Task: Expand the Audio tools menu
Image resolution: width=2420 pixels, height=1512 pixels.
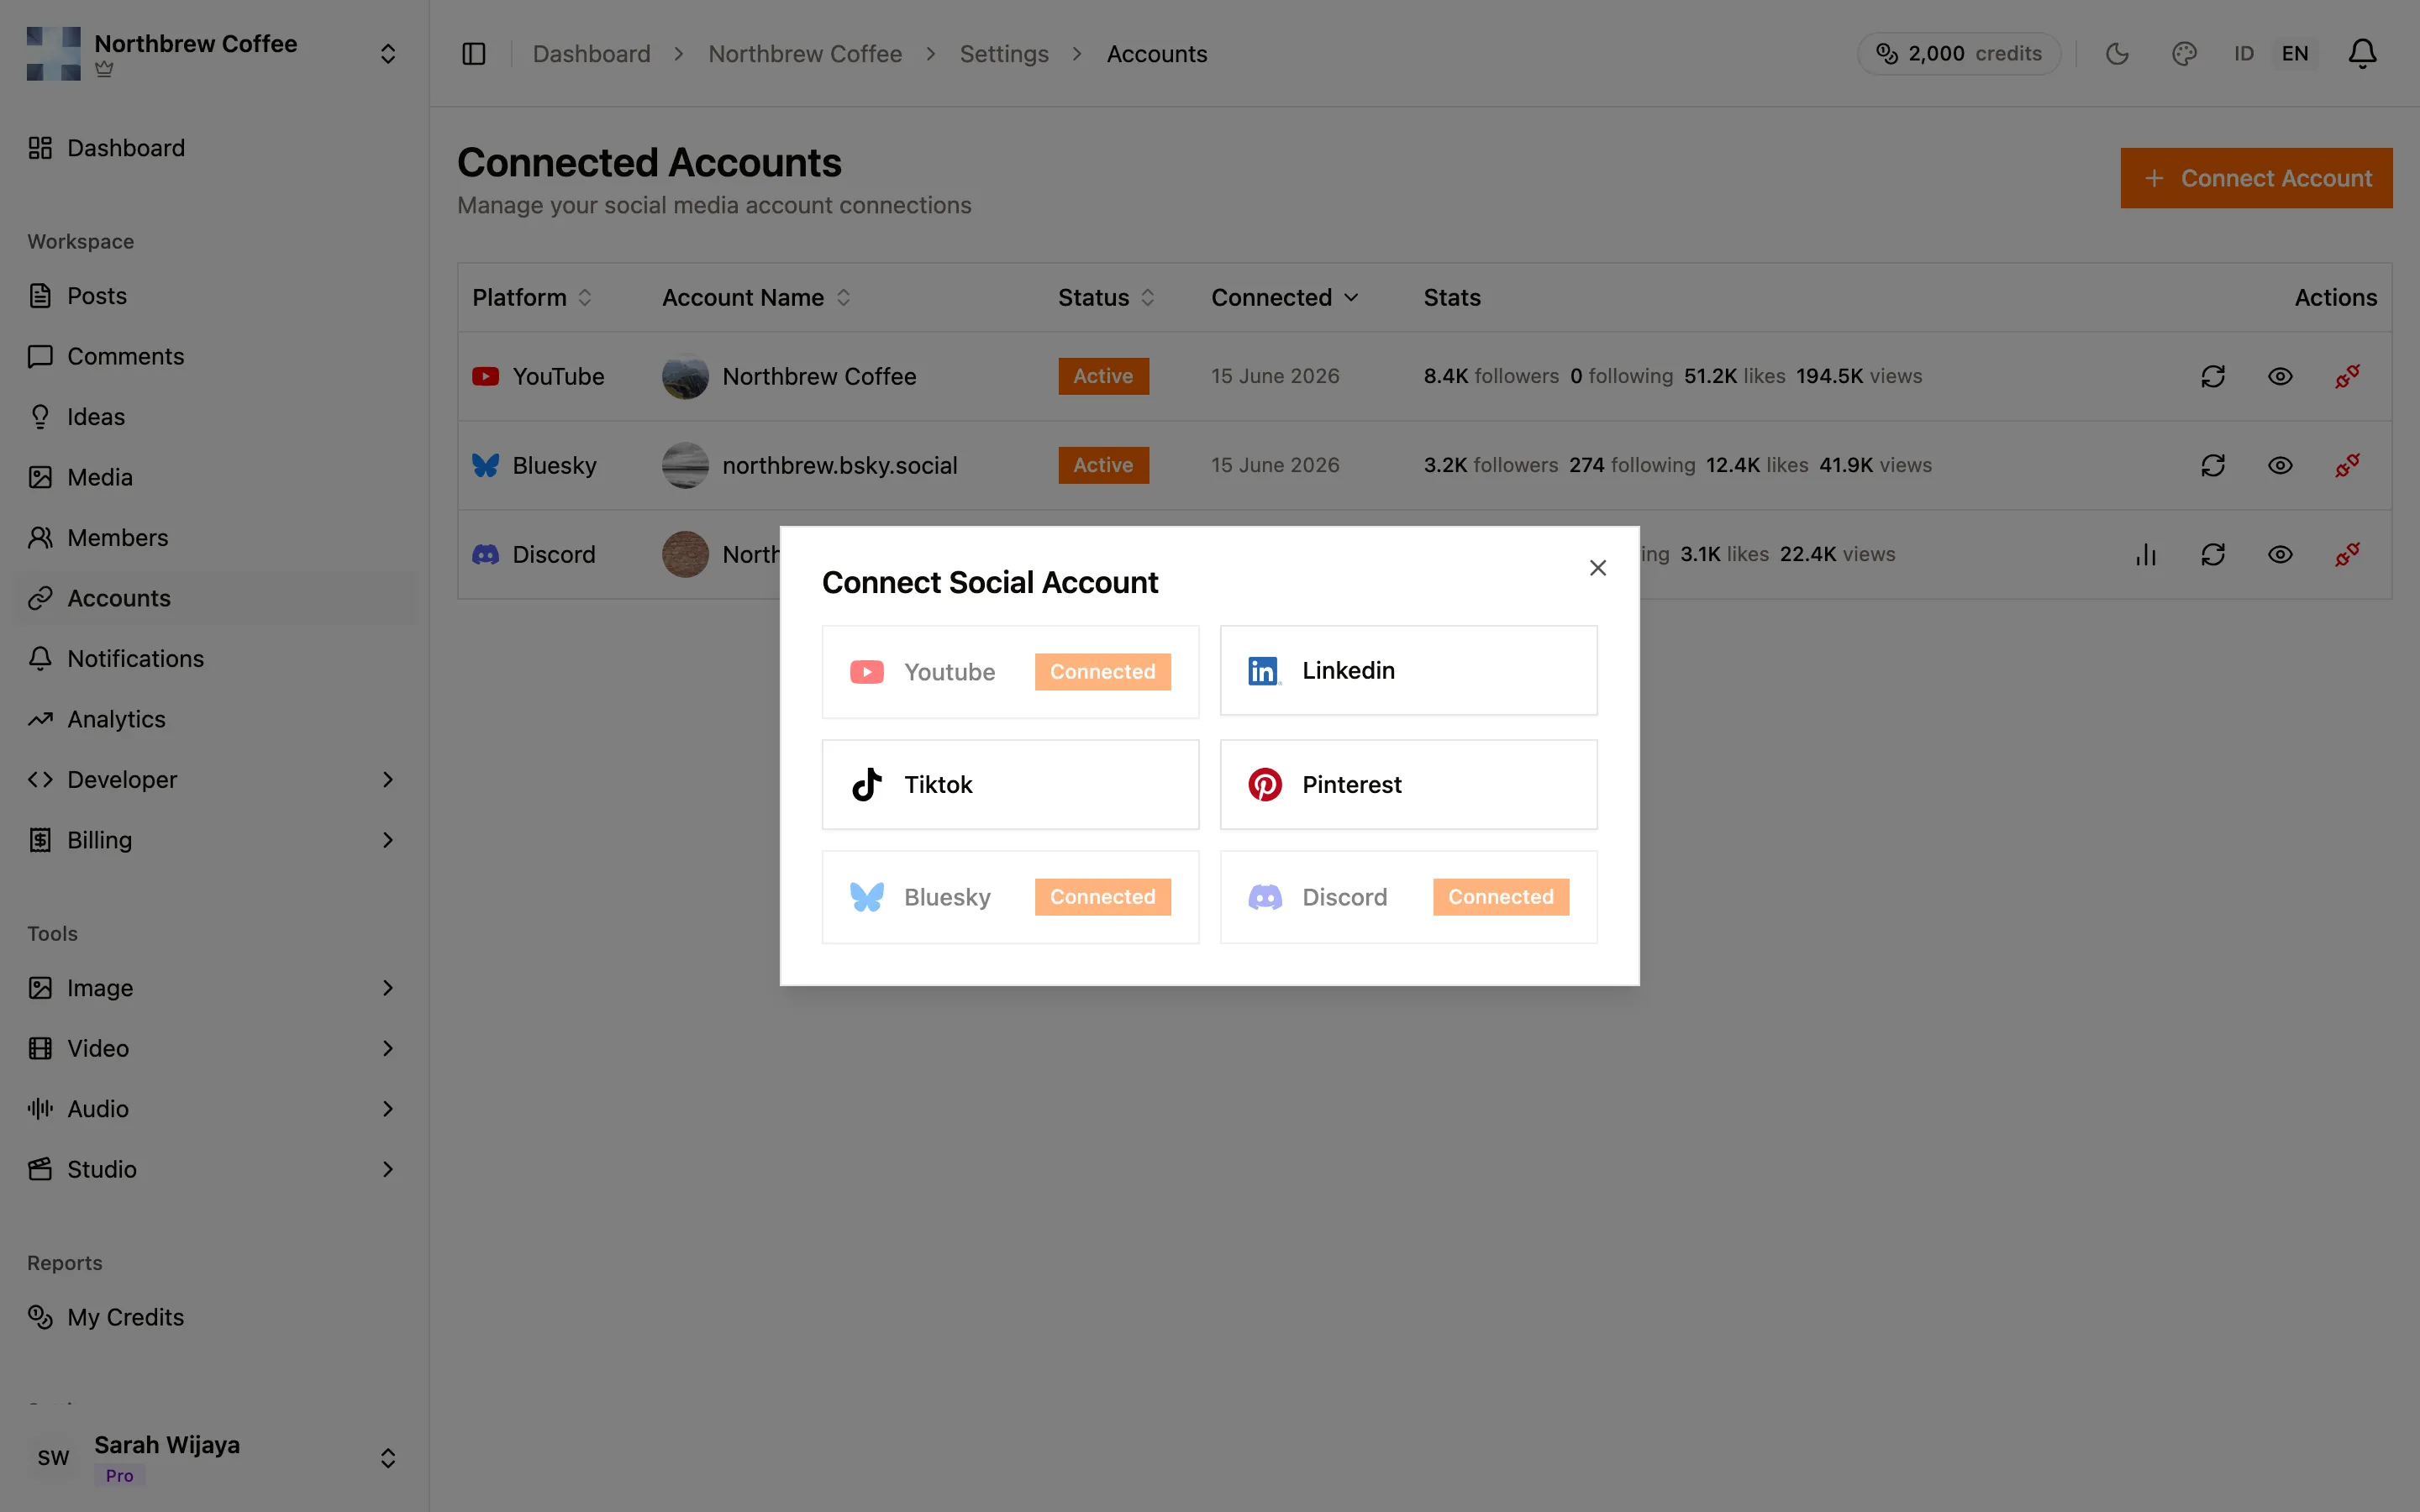Action: [x=213, y=1109]
